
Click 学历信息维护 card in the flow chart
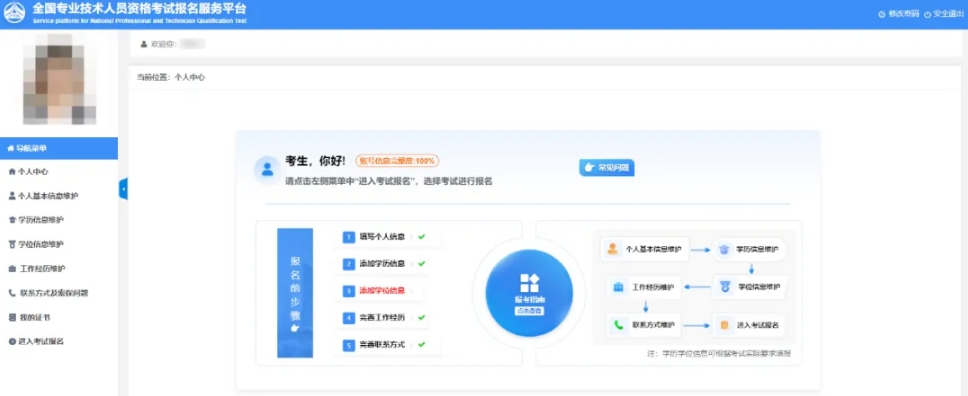(750, 250)
